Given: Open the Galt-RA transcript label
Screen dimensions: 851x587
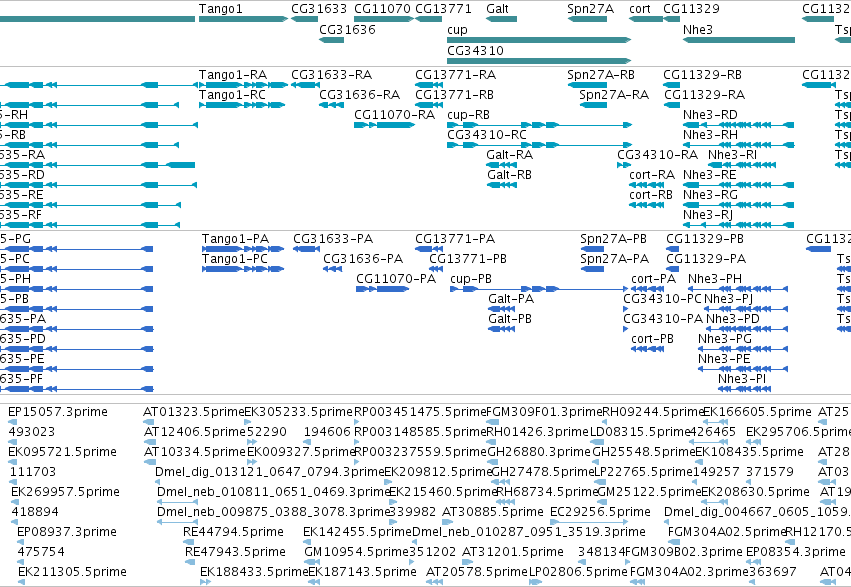Looking at the screenshot, I should pyautogui.click(x=510, y=155).
